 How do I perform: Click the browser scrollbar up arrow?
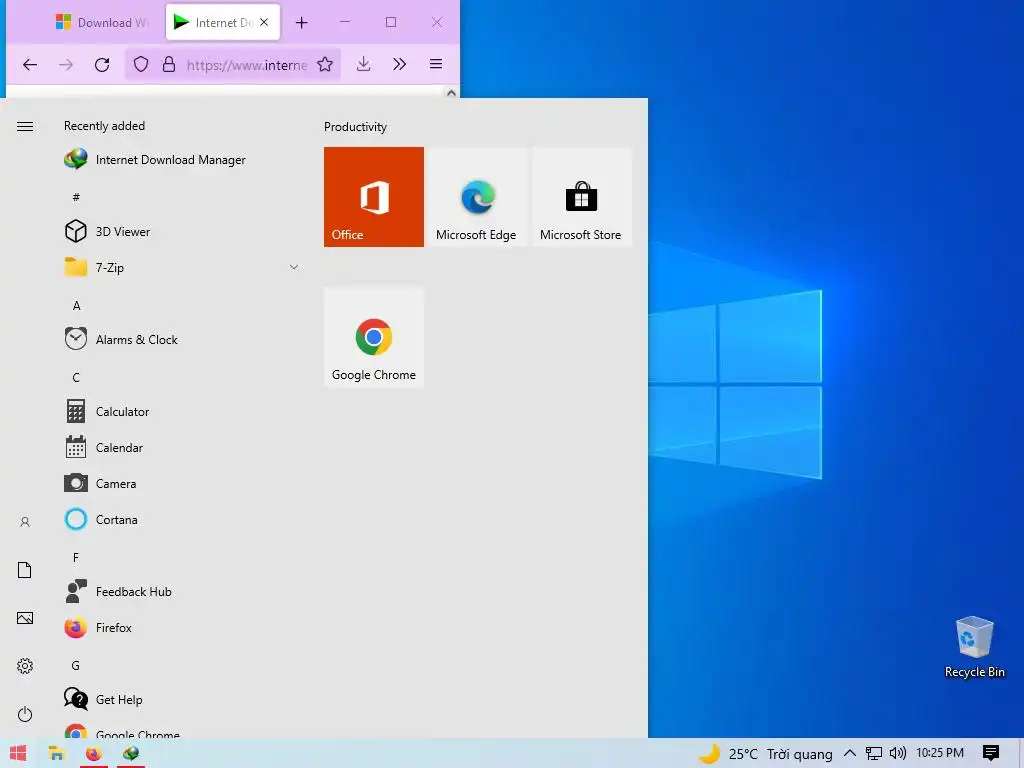point(451,93)
